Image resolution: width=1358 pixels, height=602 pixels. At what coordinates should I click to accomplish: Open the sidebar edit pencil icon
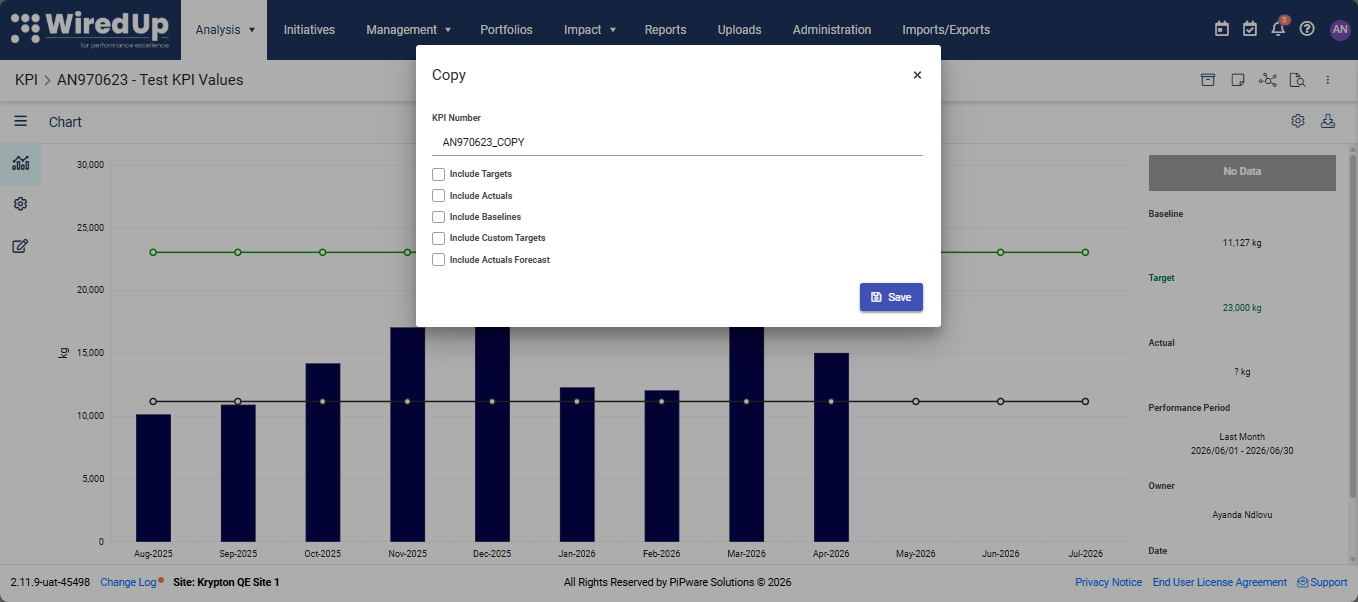click(20, 246)
